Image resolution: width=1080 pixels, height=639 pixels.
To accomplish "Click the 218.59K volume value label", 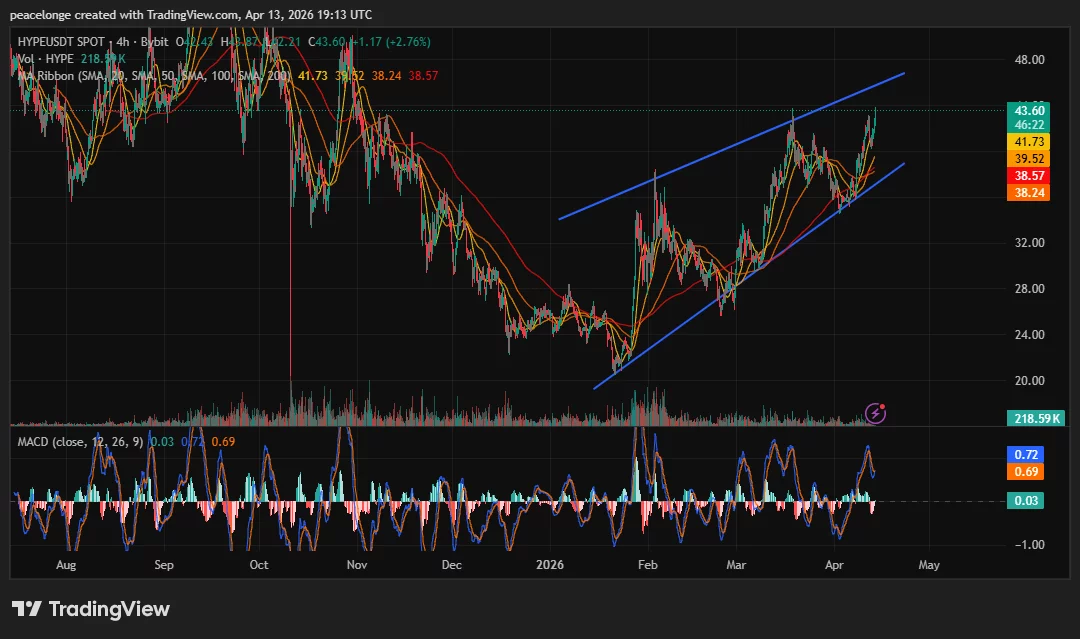I will [1035, 418].
